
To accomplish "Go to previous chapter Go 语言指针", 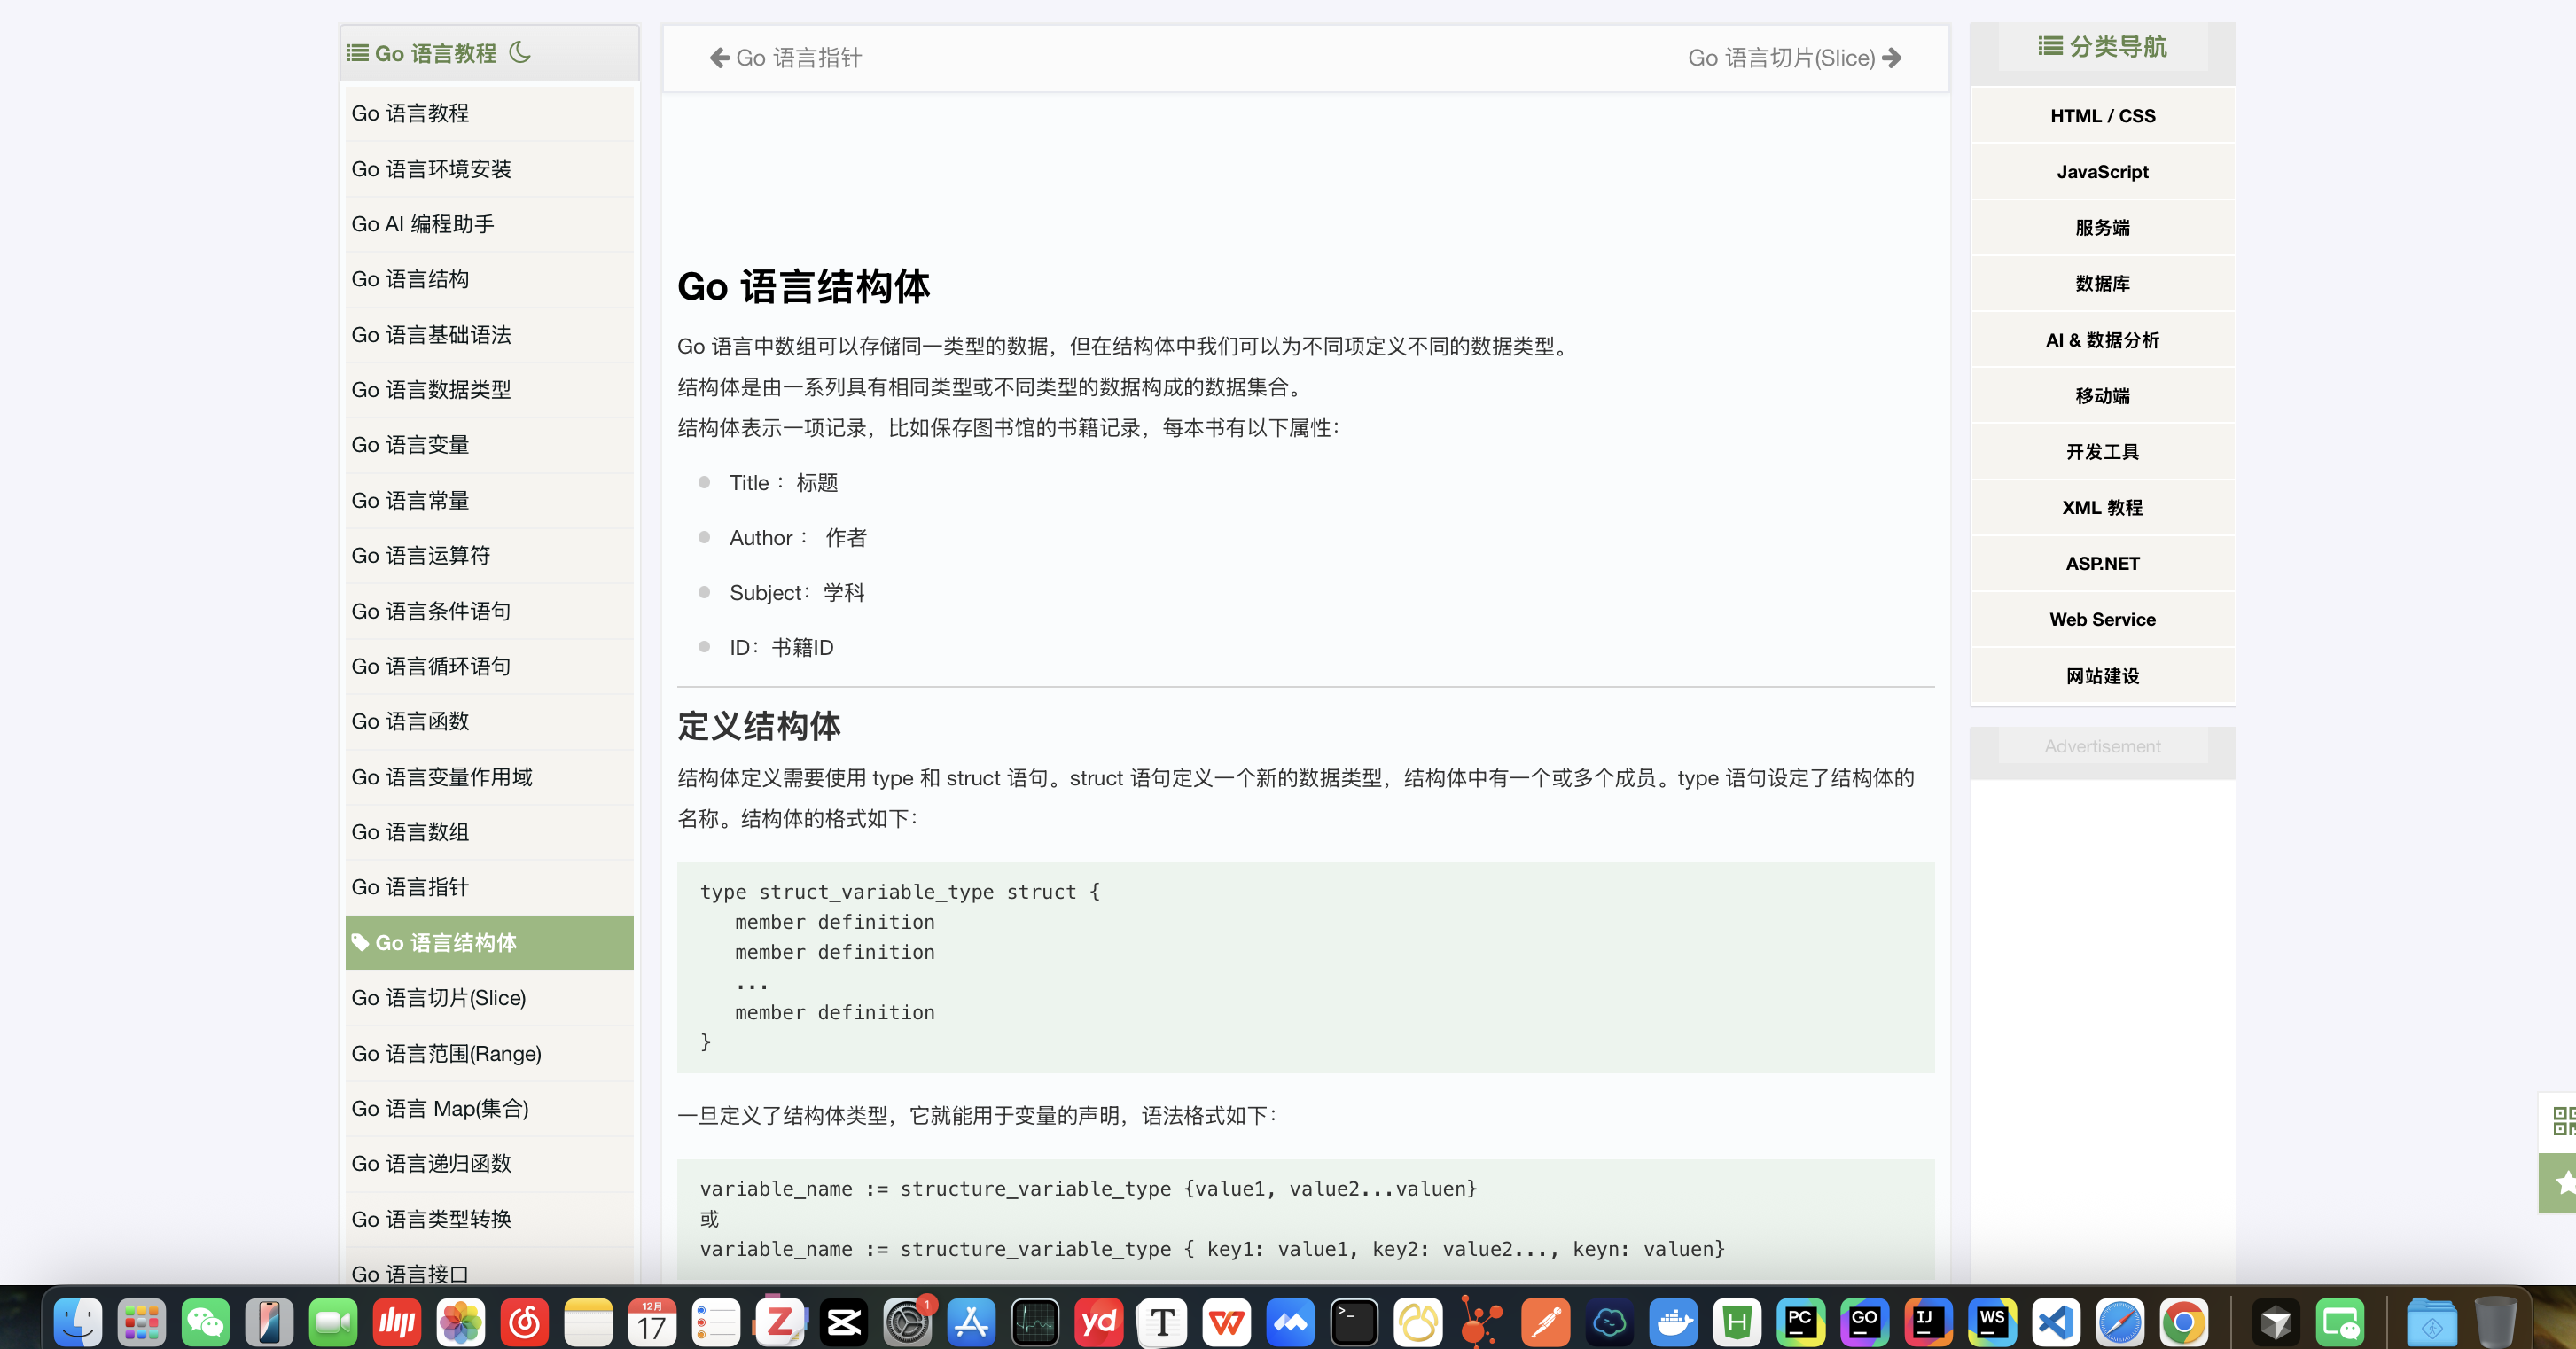I will 785,58.
